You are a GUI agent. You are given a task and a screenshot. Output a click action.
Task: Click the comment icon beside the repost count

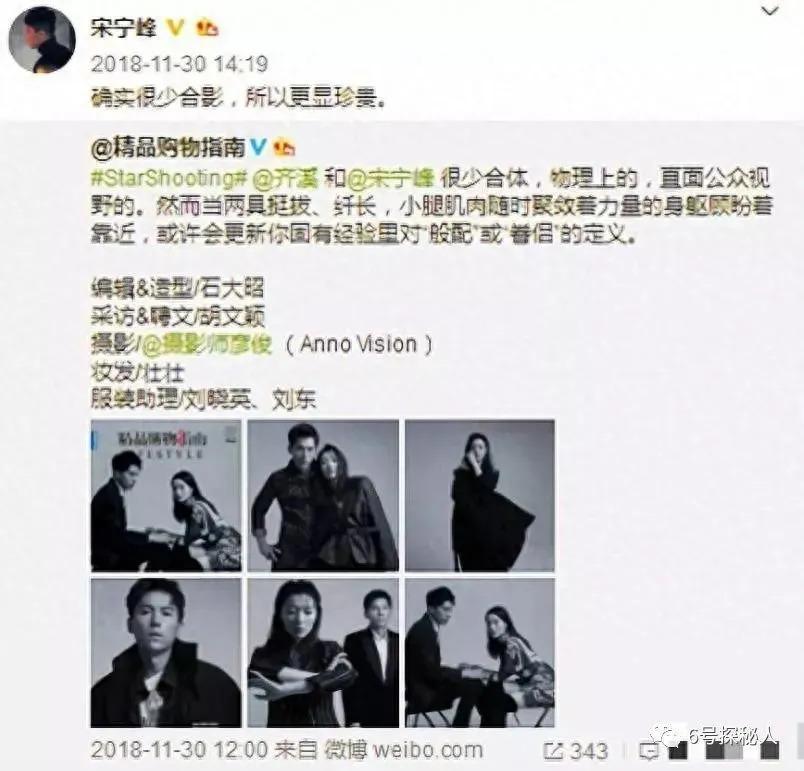point(650,752)
